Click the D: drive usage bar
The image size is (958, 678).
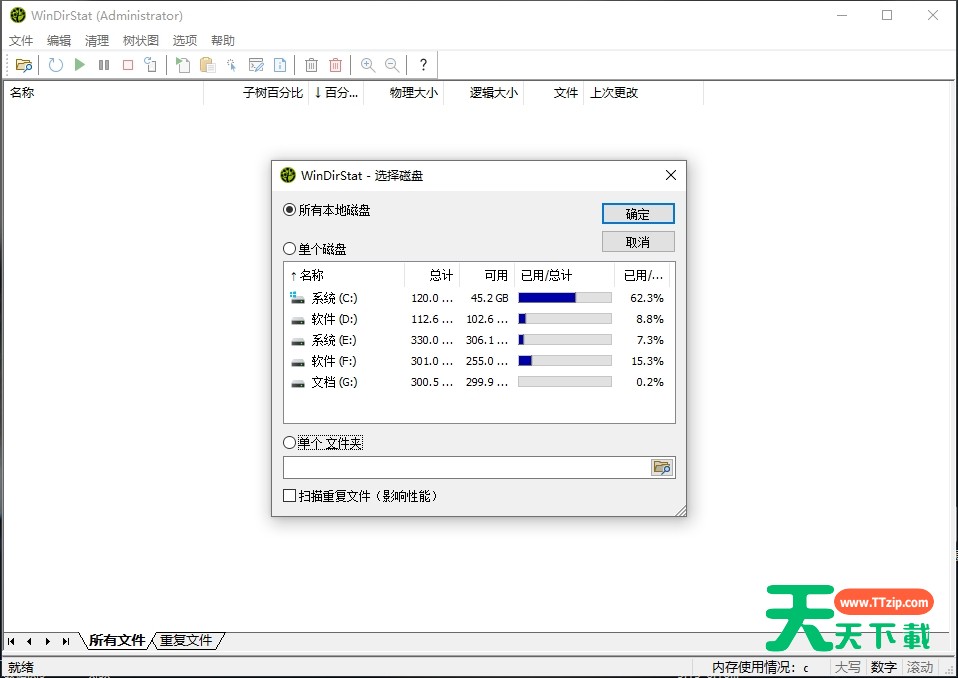pyautogui.click(x=565, y=319)
